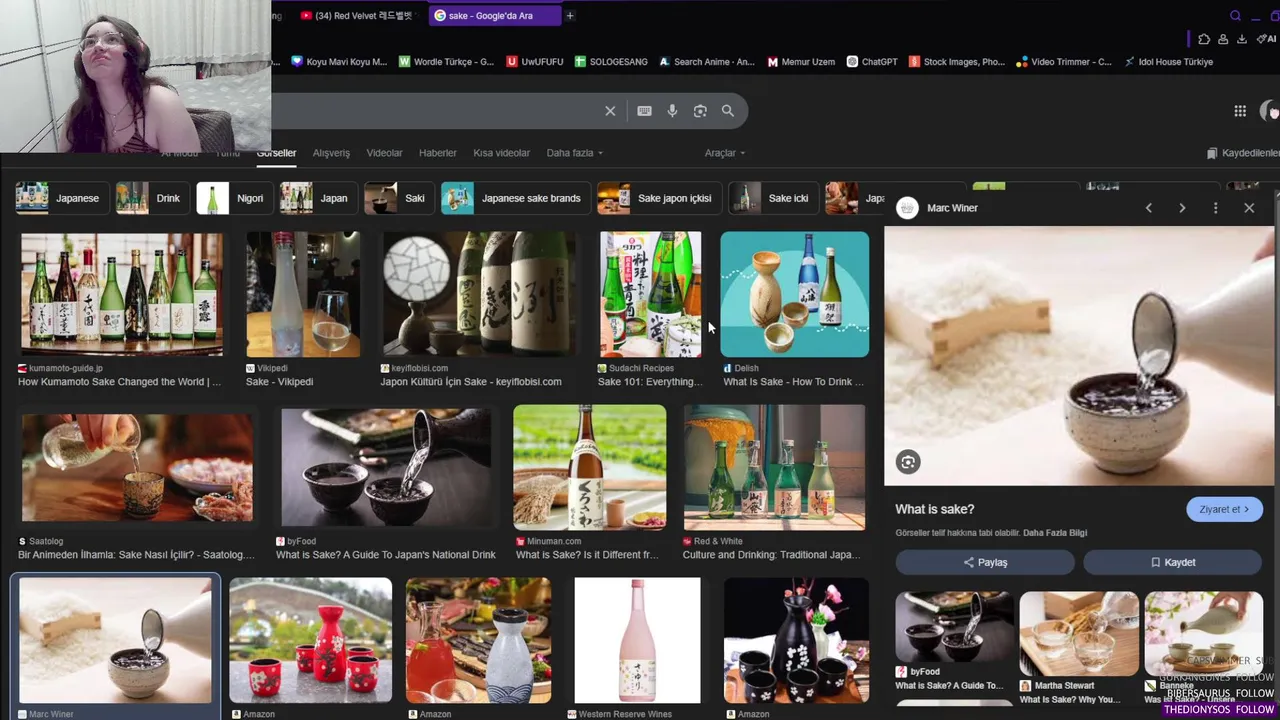Click the browser tab search magnifier icon
The image size is (1280, 720).
(x=1235, y=15)
